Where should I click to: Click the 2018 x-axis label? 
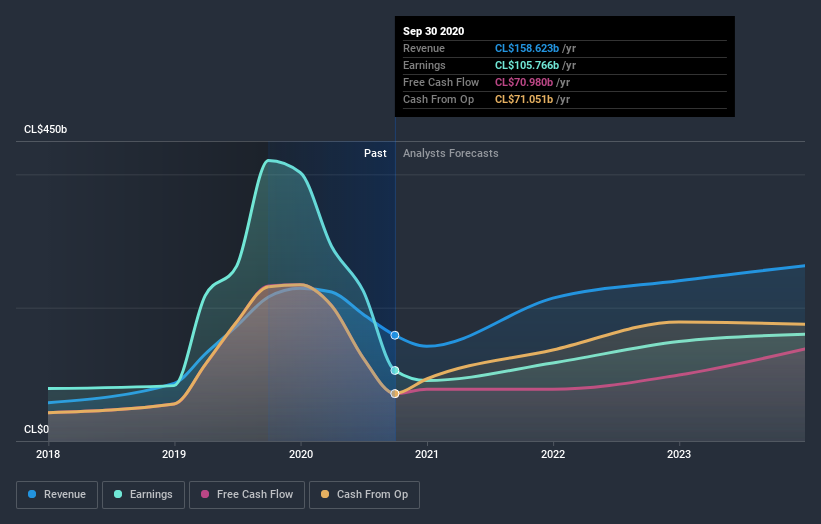click(x=48, y=454)
